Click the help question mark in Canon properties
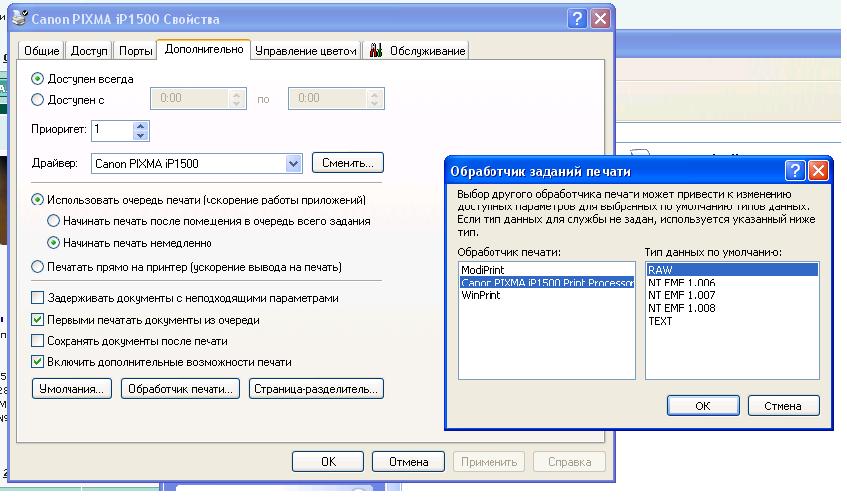Screen dimensions: 847x497 pyautogui.click(x=577, y=19)
